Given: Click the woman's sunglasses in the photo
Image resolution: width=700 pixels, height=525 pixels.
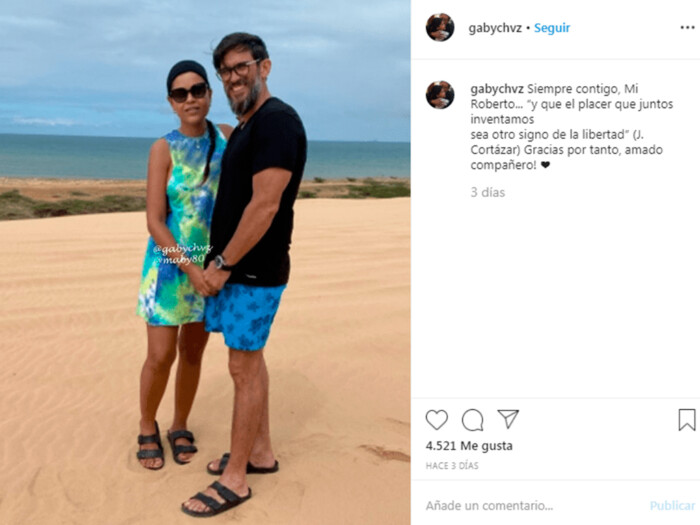Looking at the screenshot, I should [188, 93].
